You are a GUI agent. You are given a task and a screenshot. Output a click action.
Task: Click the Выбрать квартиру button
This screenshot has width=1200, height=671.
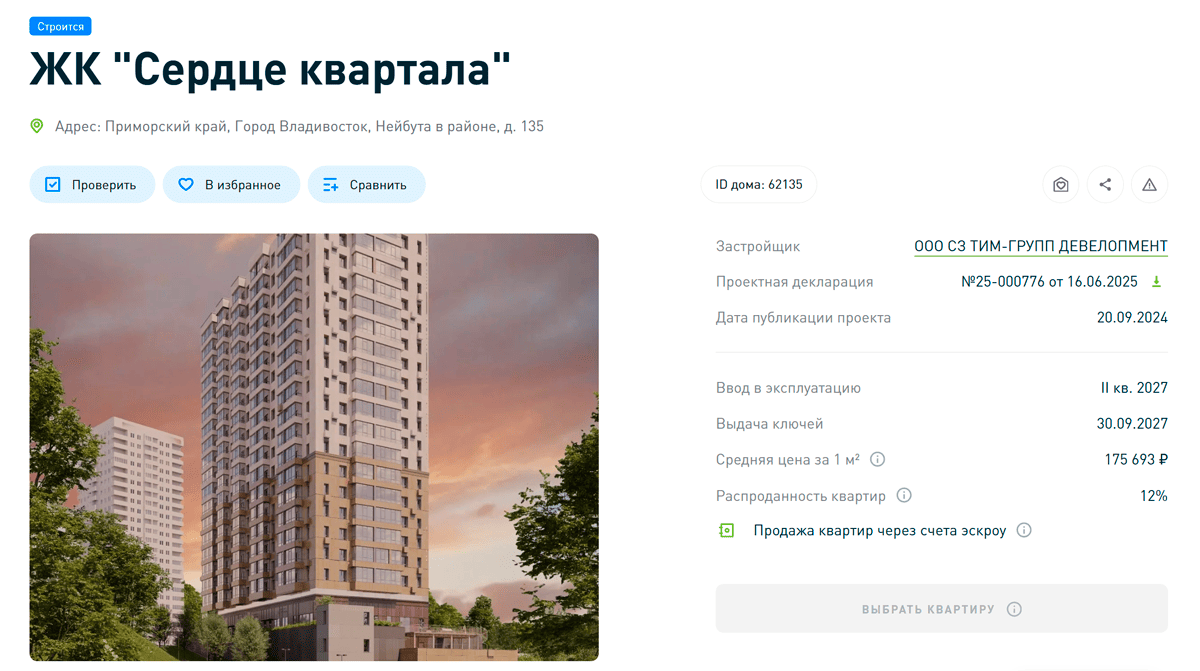942,609
